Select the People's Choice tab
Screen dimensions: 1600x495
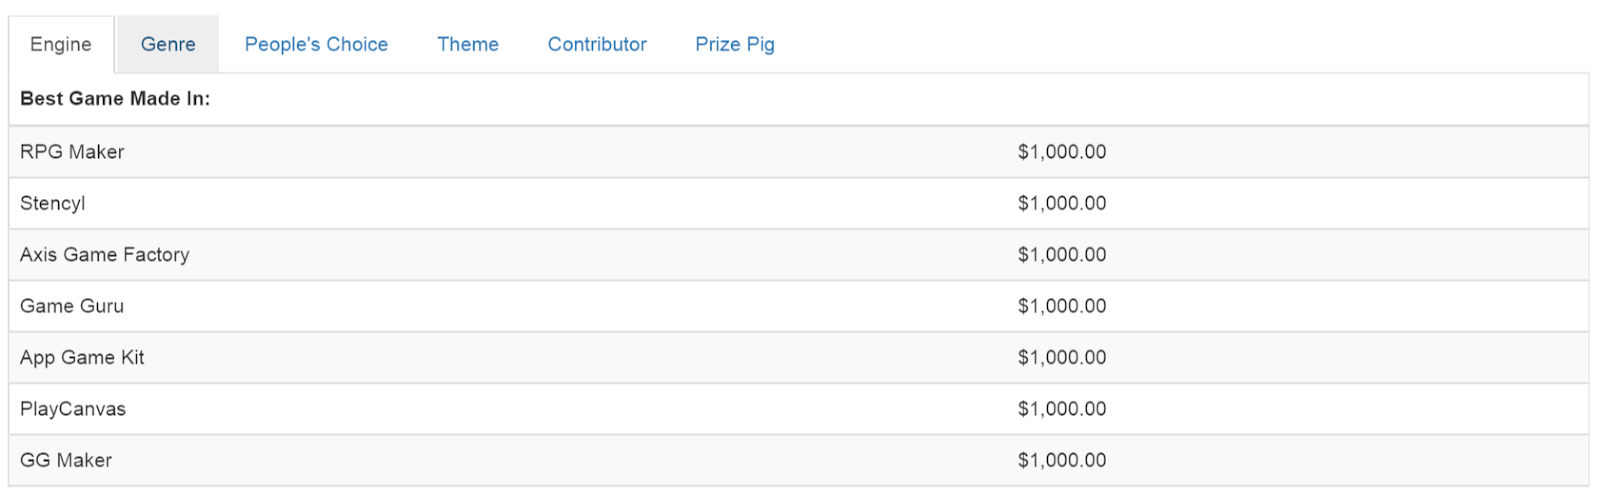point(316,45)
